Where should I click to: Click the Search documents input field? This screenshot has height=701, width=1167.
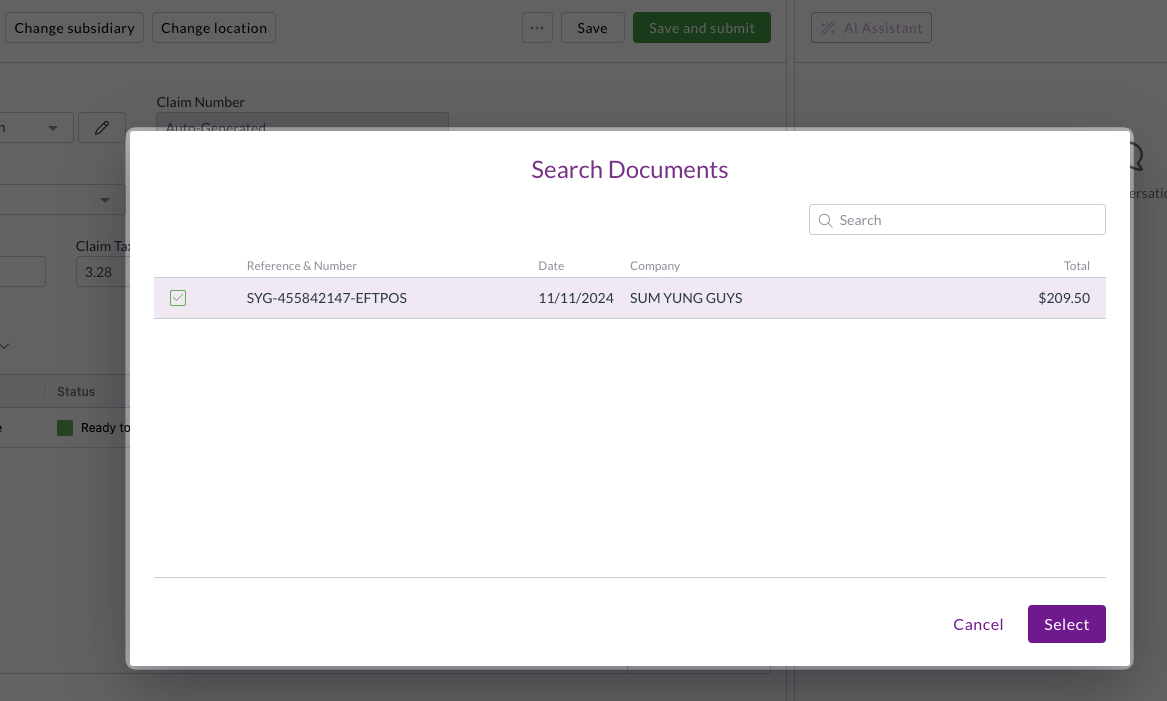click(x=957, y=220)
